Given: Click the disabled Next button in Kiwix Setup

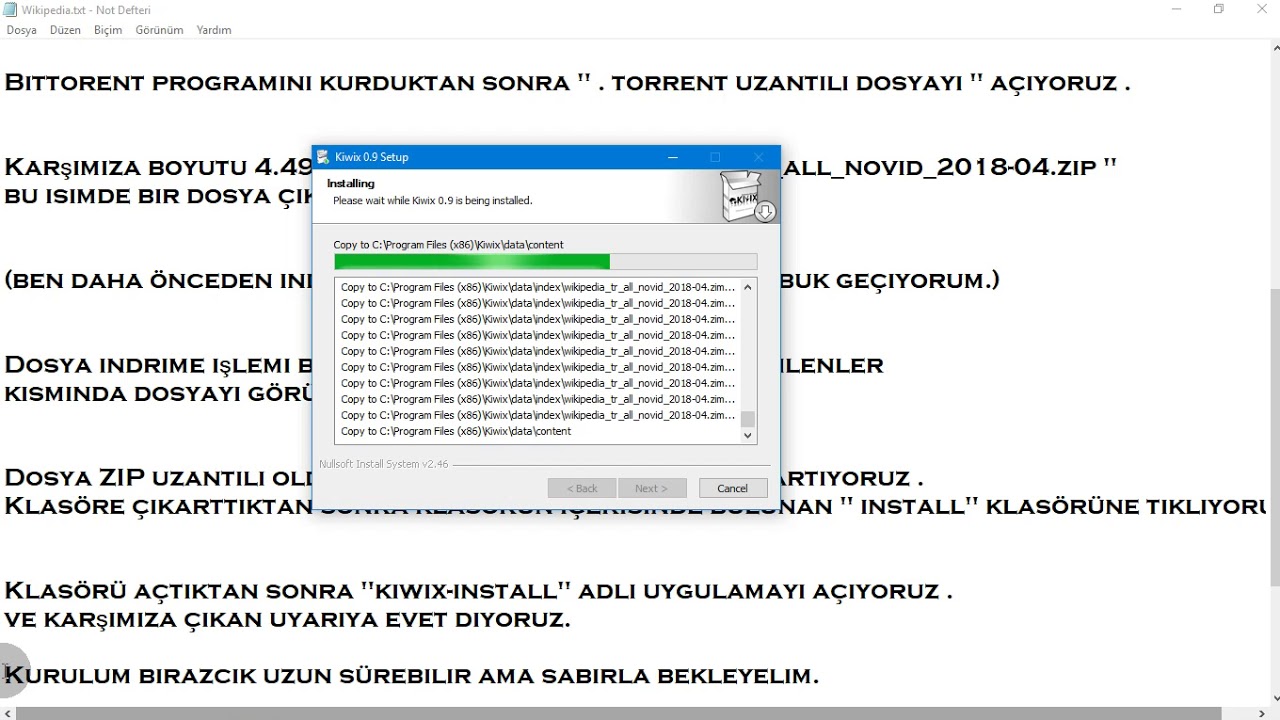Looking at the screenshot, I should click(x=651, y=488).
